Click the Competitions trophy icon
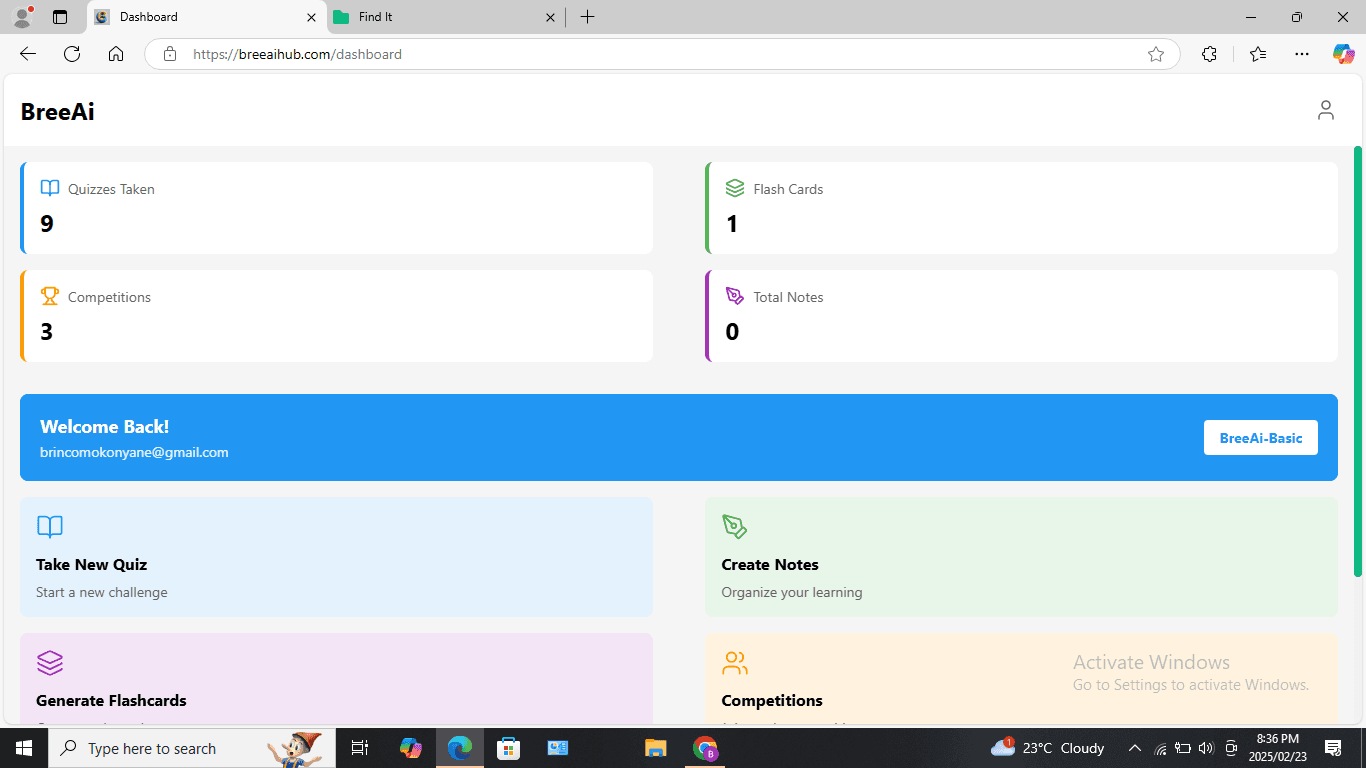This screenshot has height=768, width=1366. coord(50,296)
